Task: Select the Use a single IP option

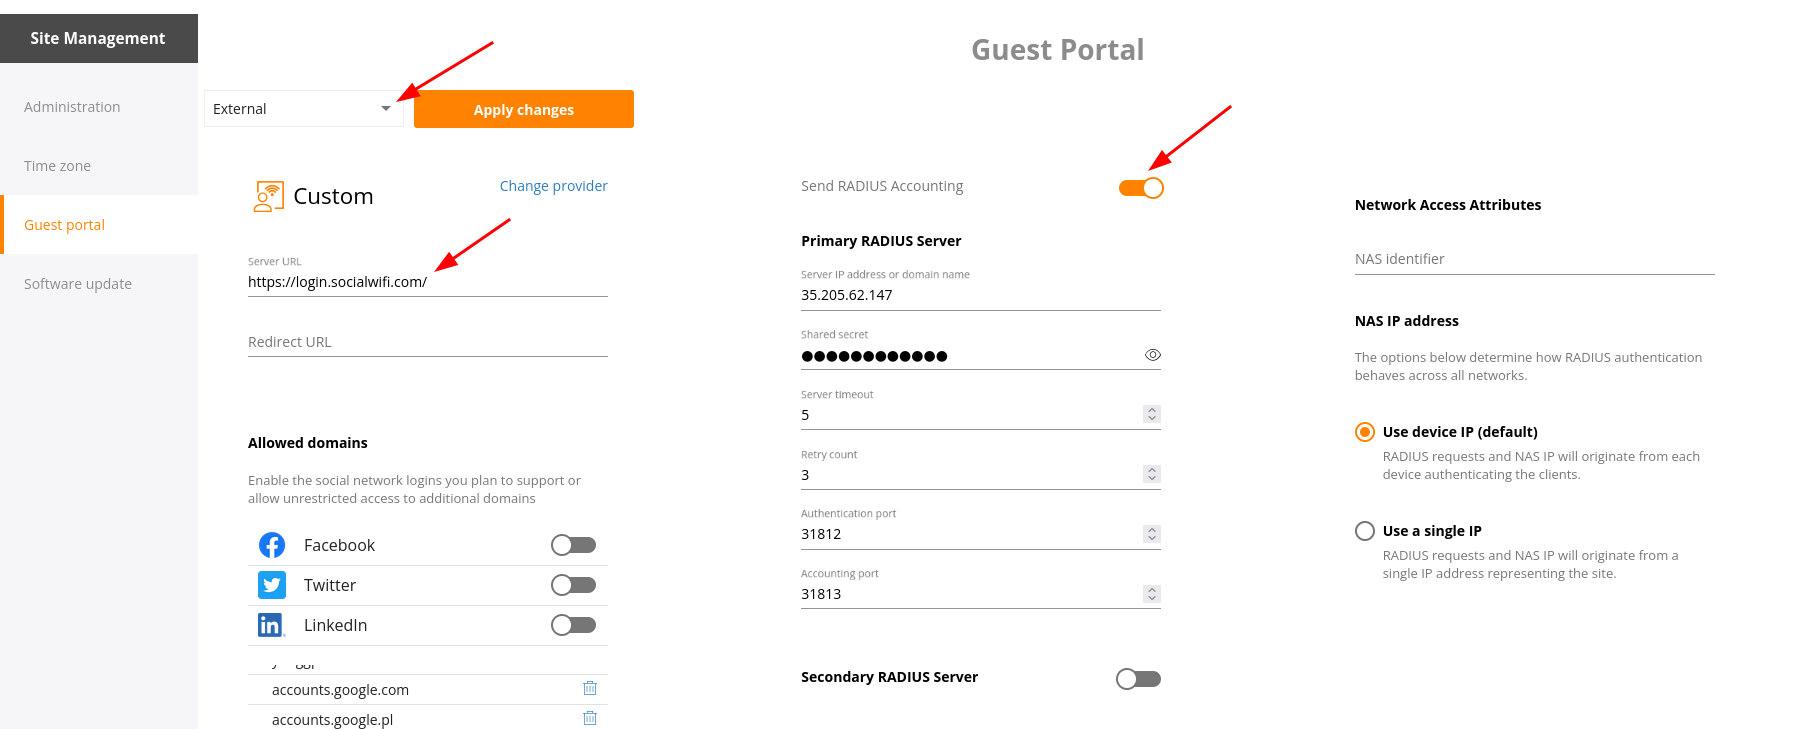Action: click(x=1365, y=531)
